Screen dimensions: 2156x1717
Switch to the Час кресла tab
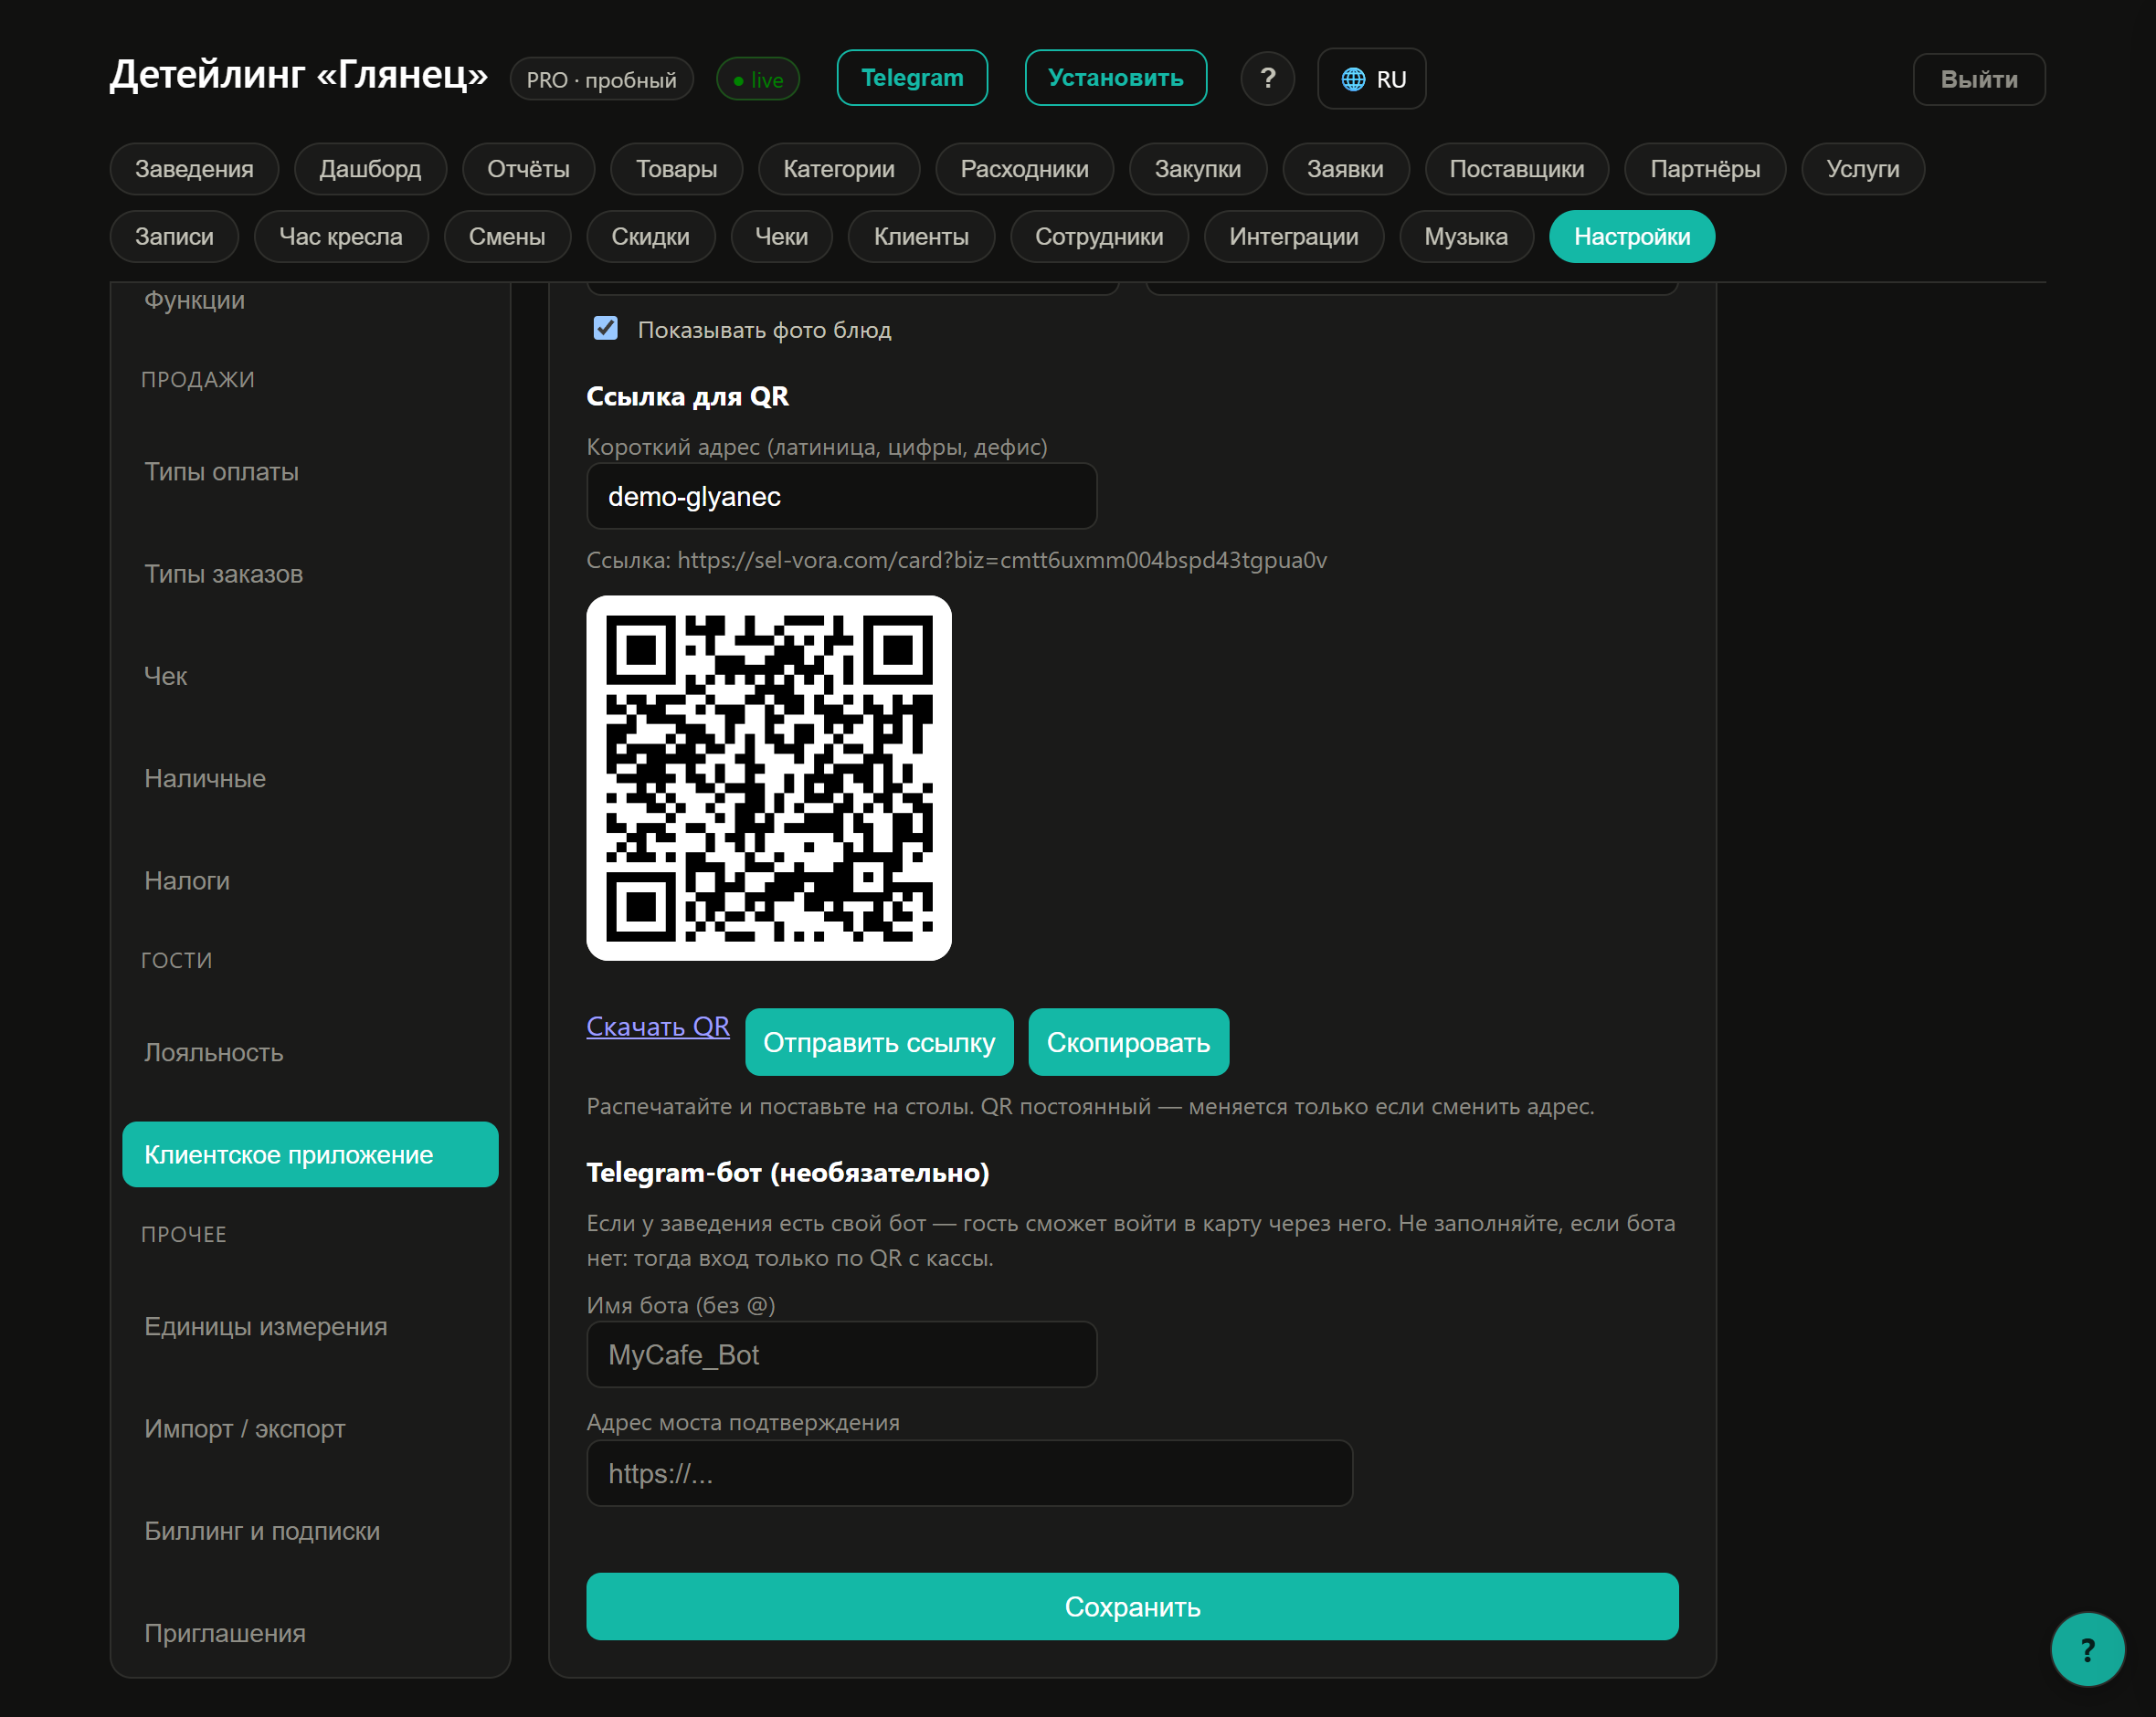[x=340, y=237]
